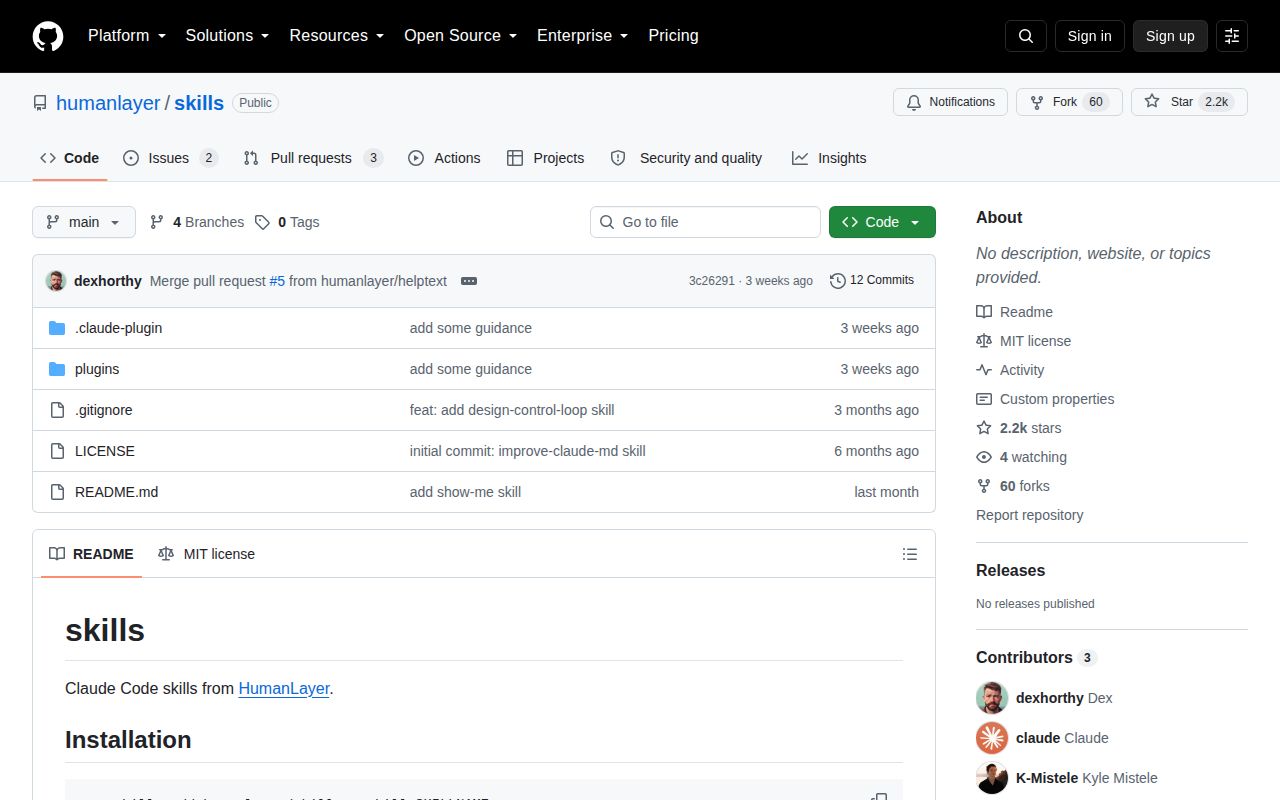Switch to the Insights tab
Screen dimensions: 1280x800
pyautogui.click(x=829, y=158)
